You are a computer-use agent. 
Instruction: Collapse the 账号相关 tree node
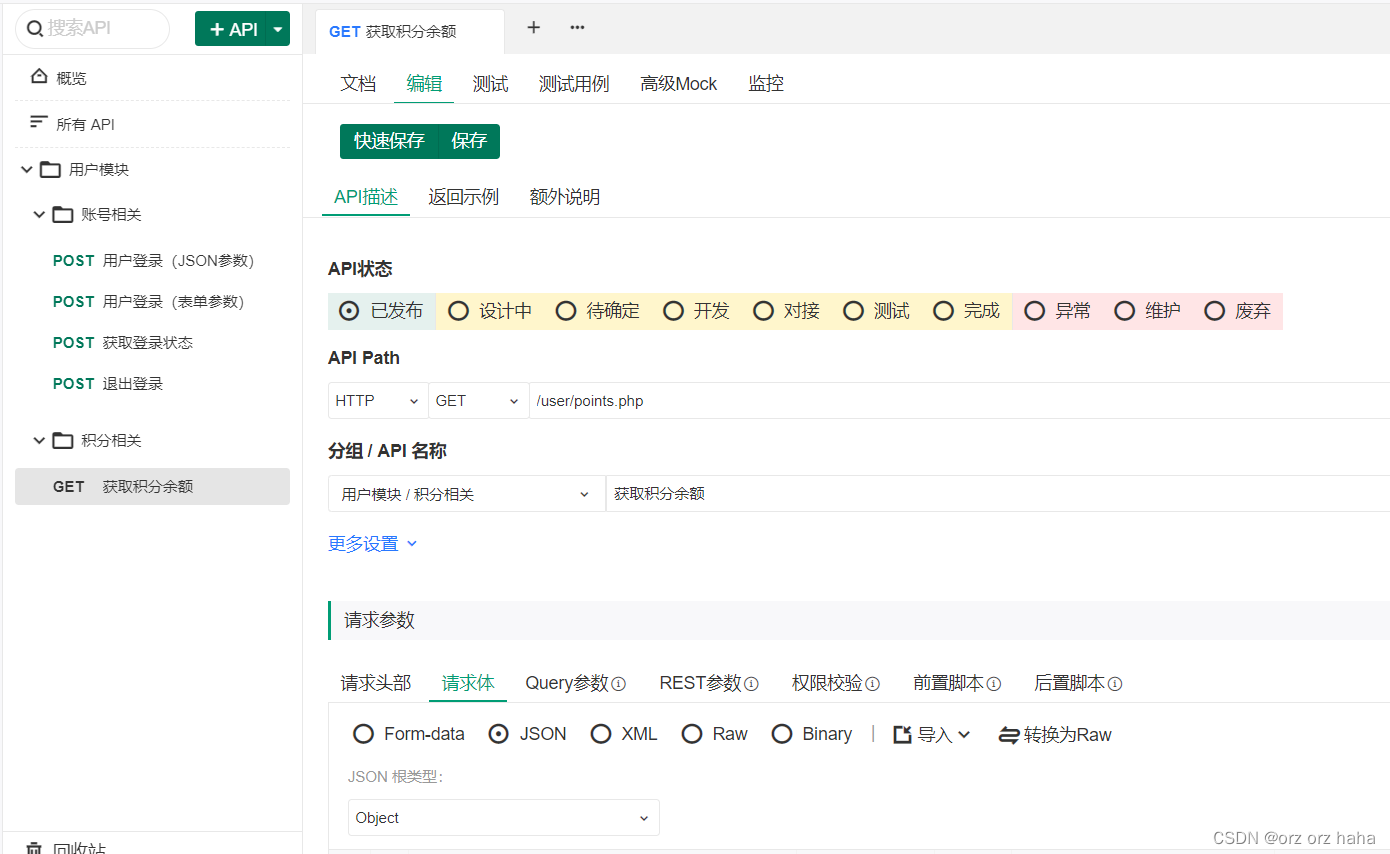(x=39, y=215)
